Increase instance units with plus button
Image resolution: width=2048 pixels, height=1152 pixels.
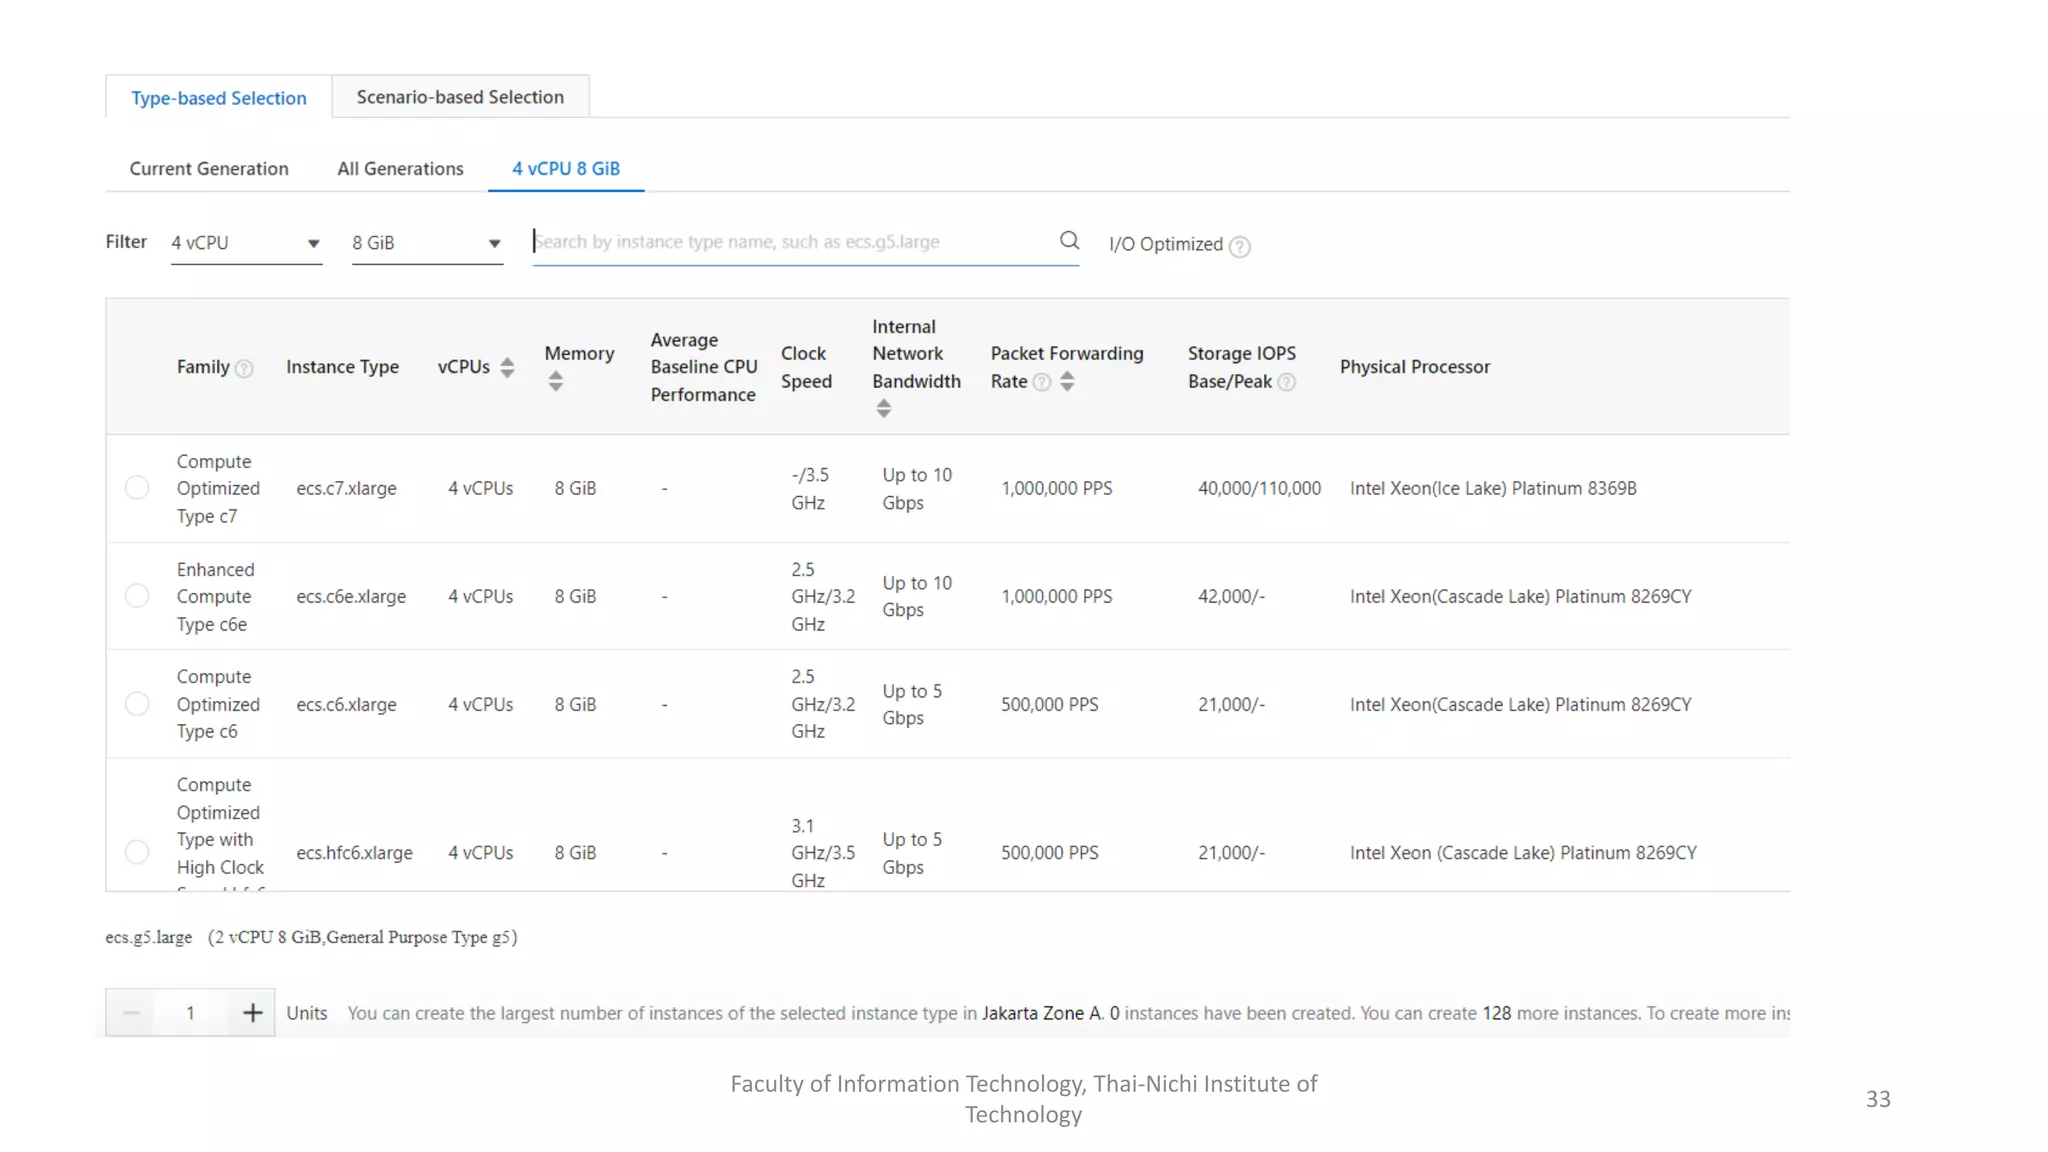pyautogui.click(x=252, y=1013)
